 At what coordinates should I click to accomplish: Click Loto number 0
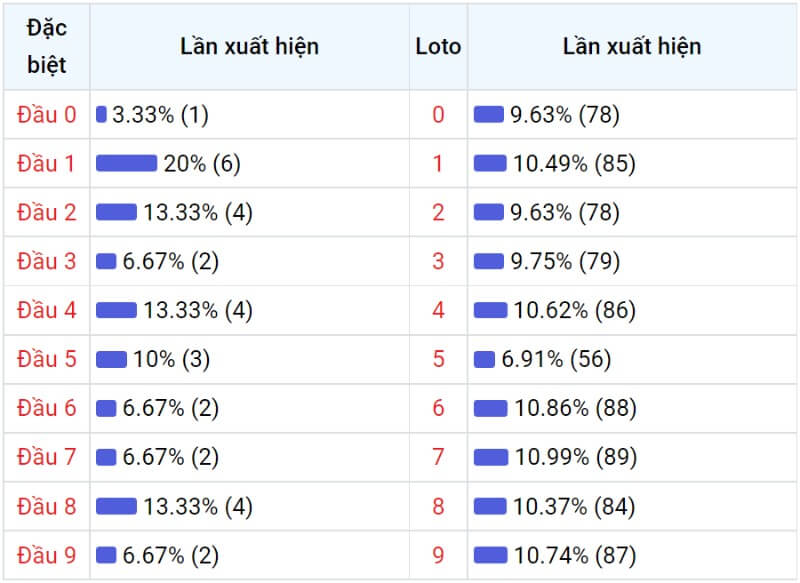(438, 115)
